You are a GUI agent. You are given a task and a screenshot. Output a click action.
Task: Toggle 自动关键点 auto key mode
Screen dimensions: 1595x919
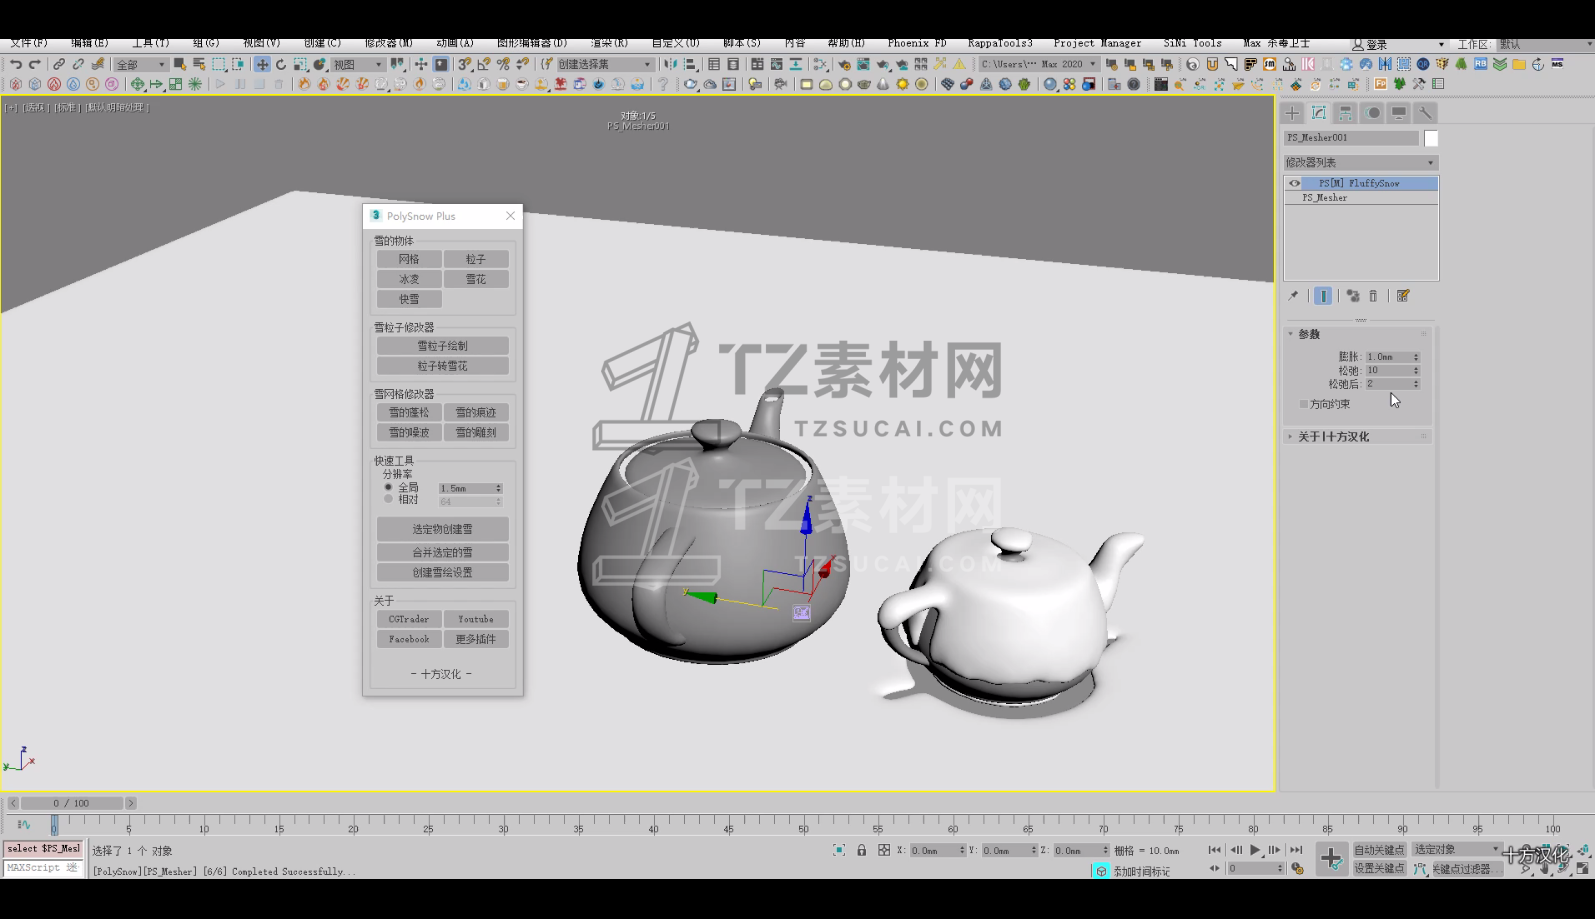point(1379,850)
